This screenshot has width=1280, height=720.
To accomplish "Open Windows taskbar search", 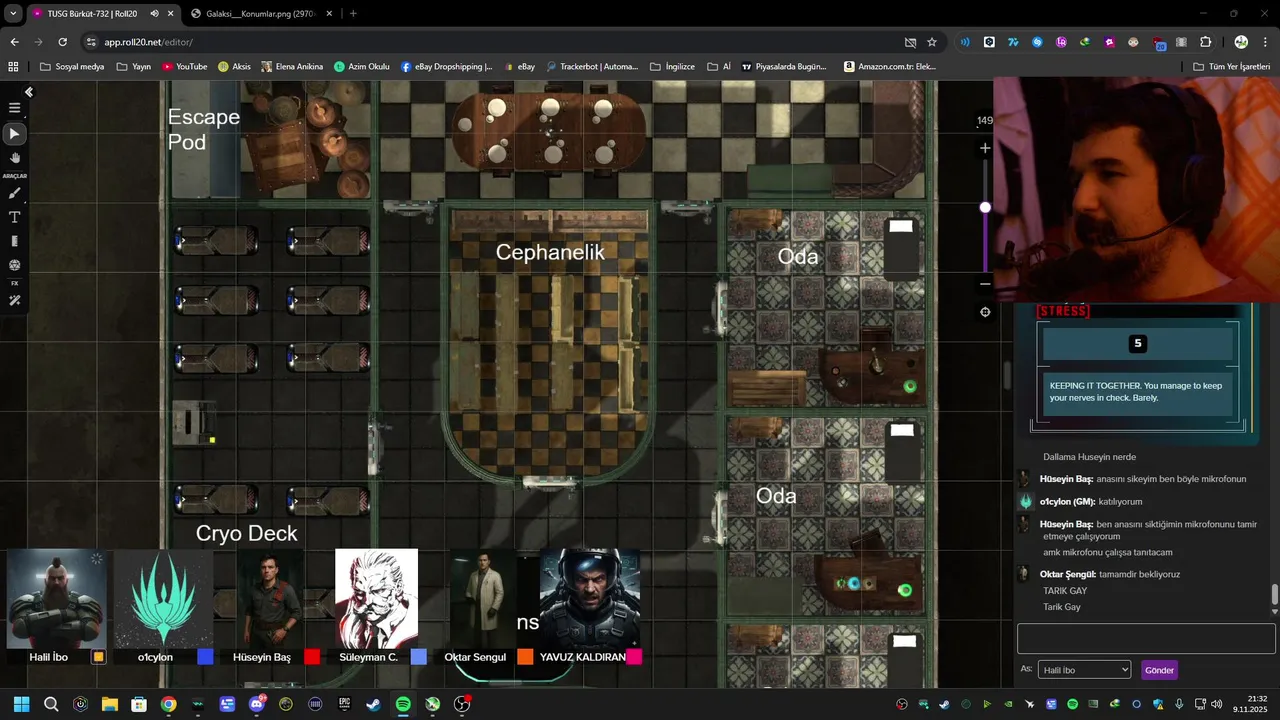I will tap(51, 704).
